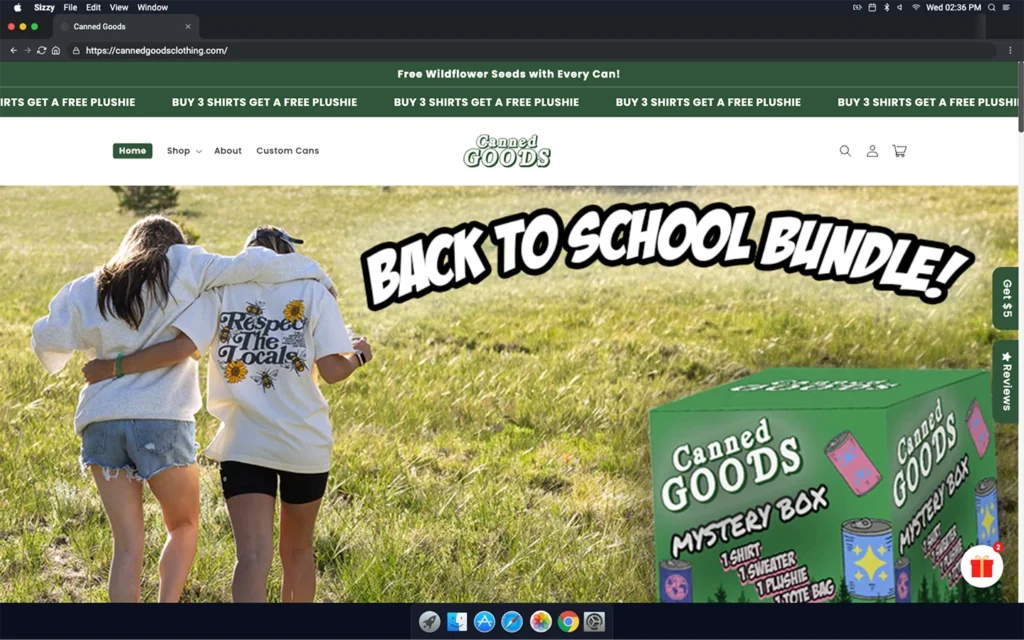The width and height of the screenshot is (1024, 640).
Task: Click the account login icon
Action: click(x=872, y=151)
